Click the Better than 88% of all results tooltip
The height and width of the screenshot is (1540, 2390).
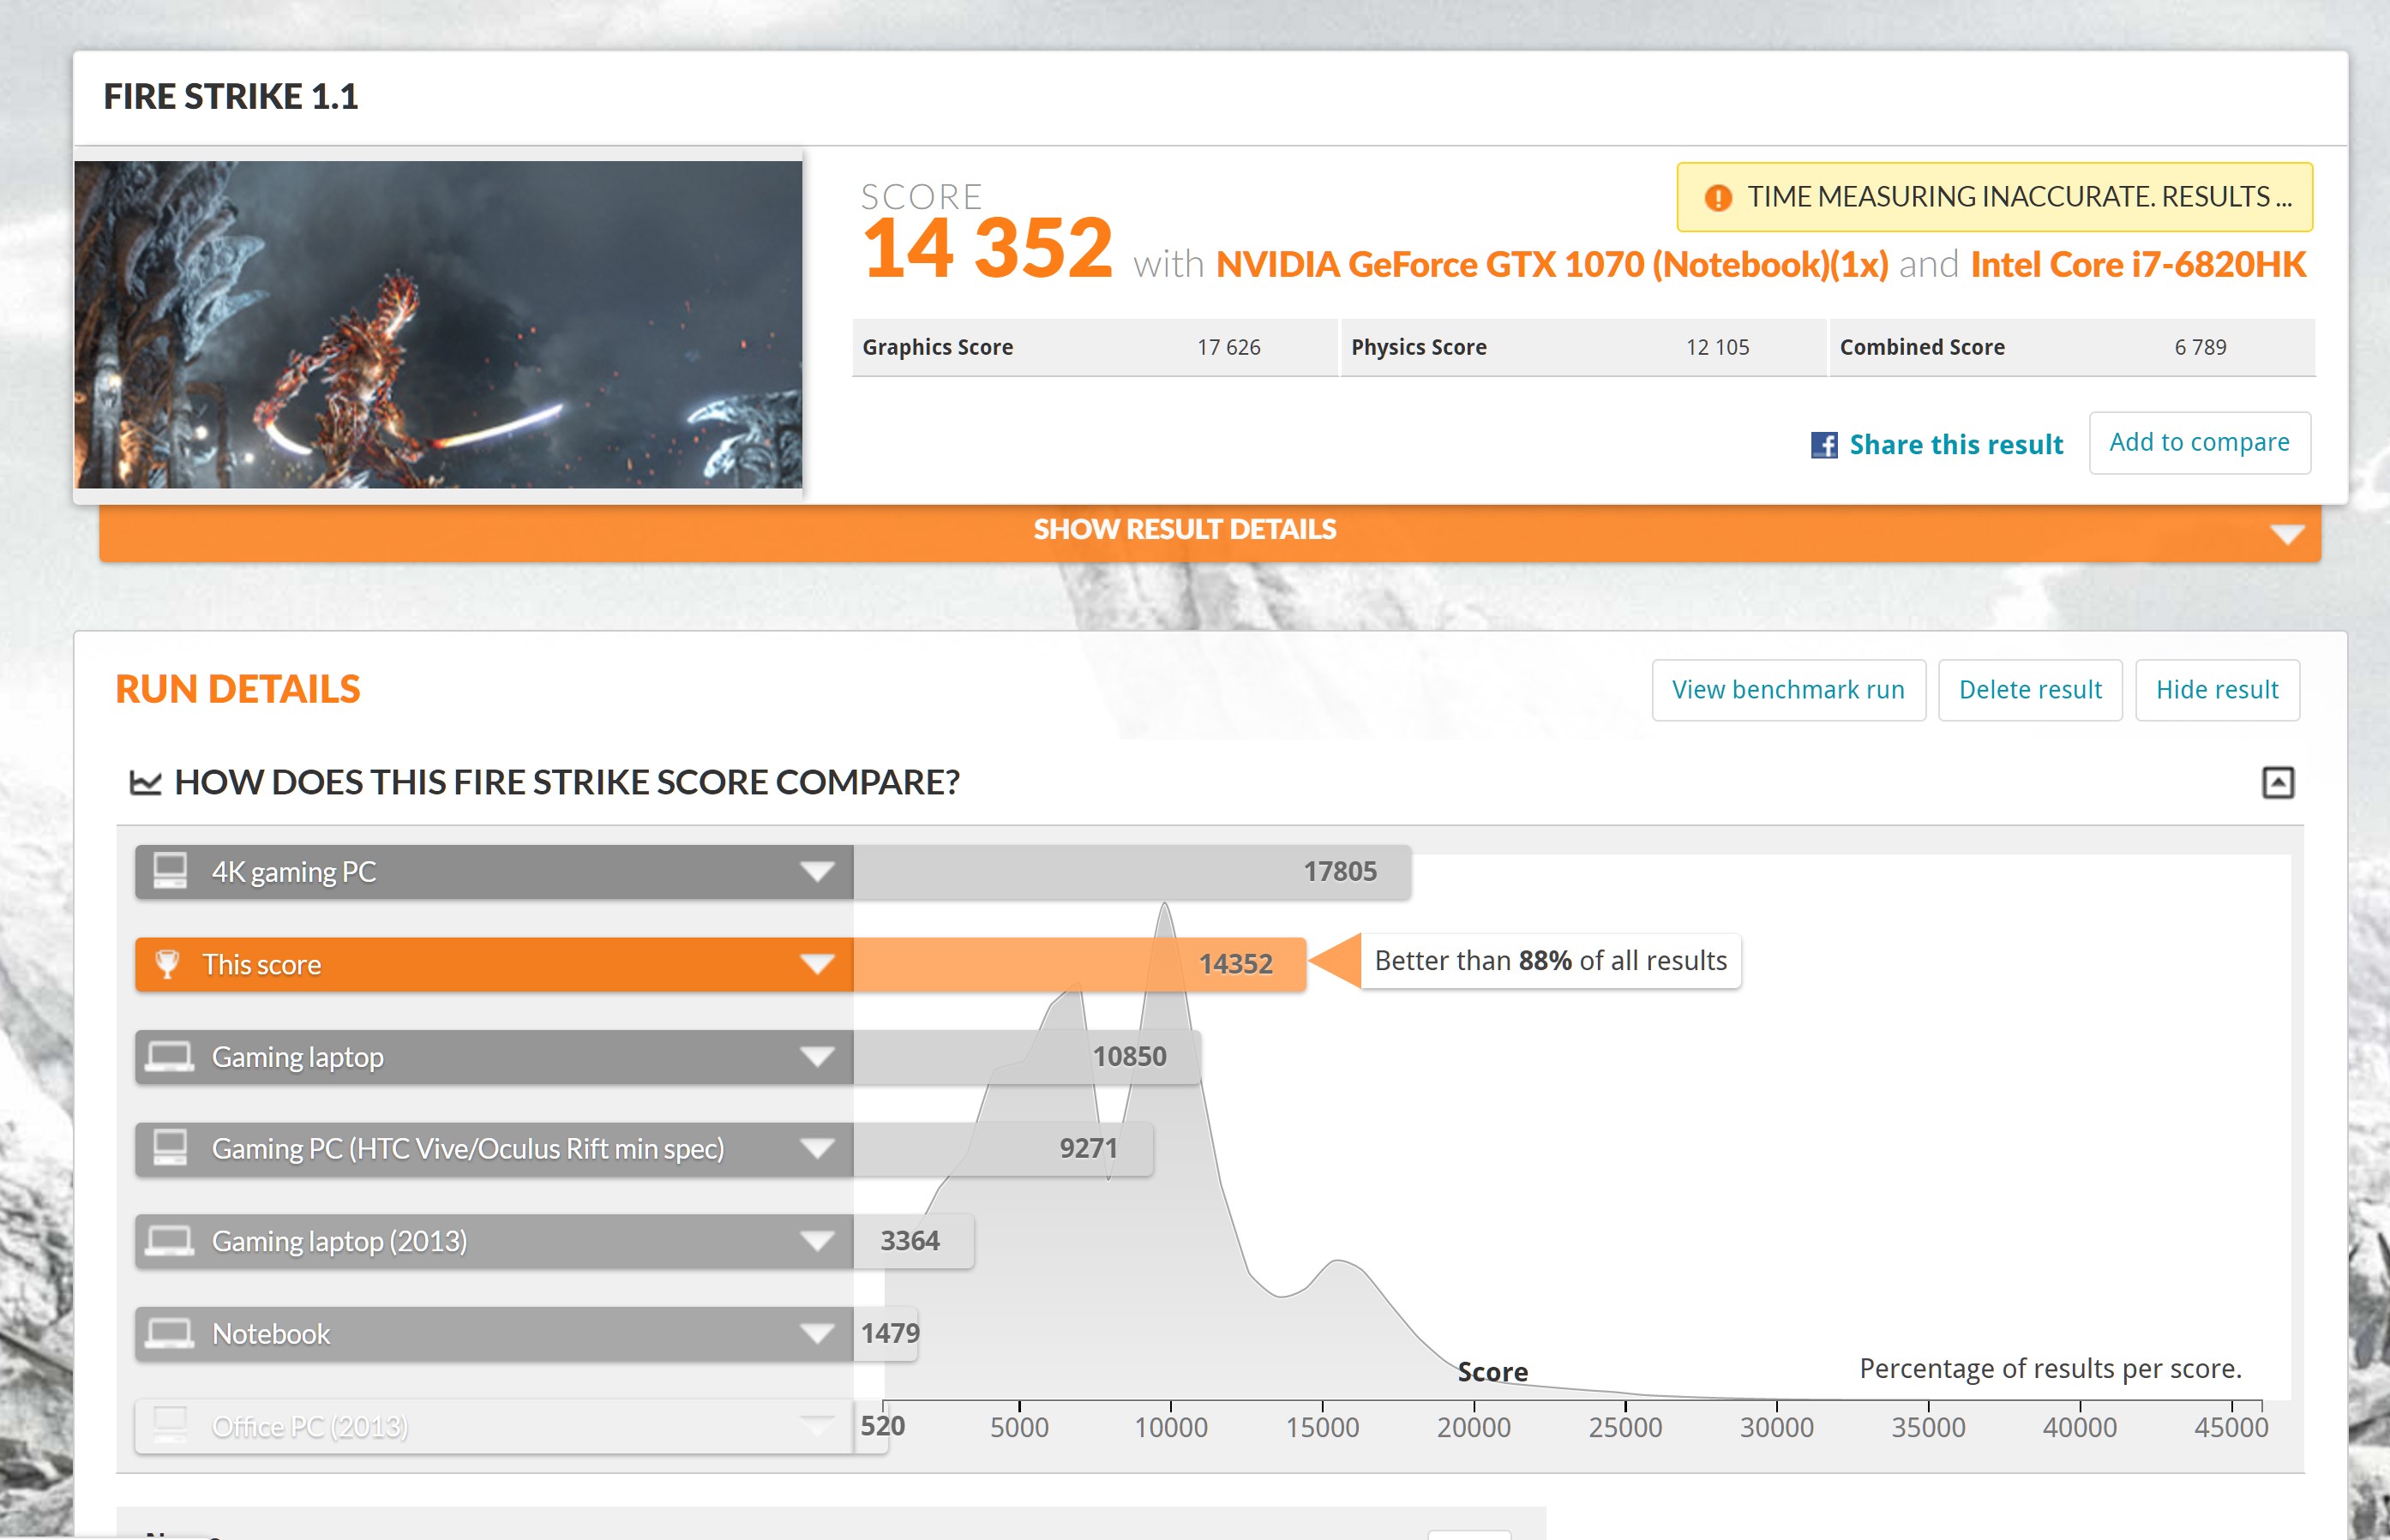pos(1550,961)
